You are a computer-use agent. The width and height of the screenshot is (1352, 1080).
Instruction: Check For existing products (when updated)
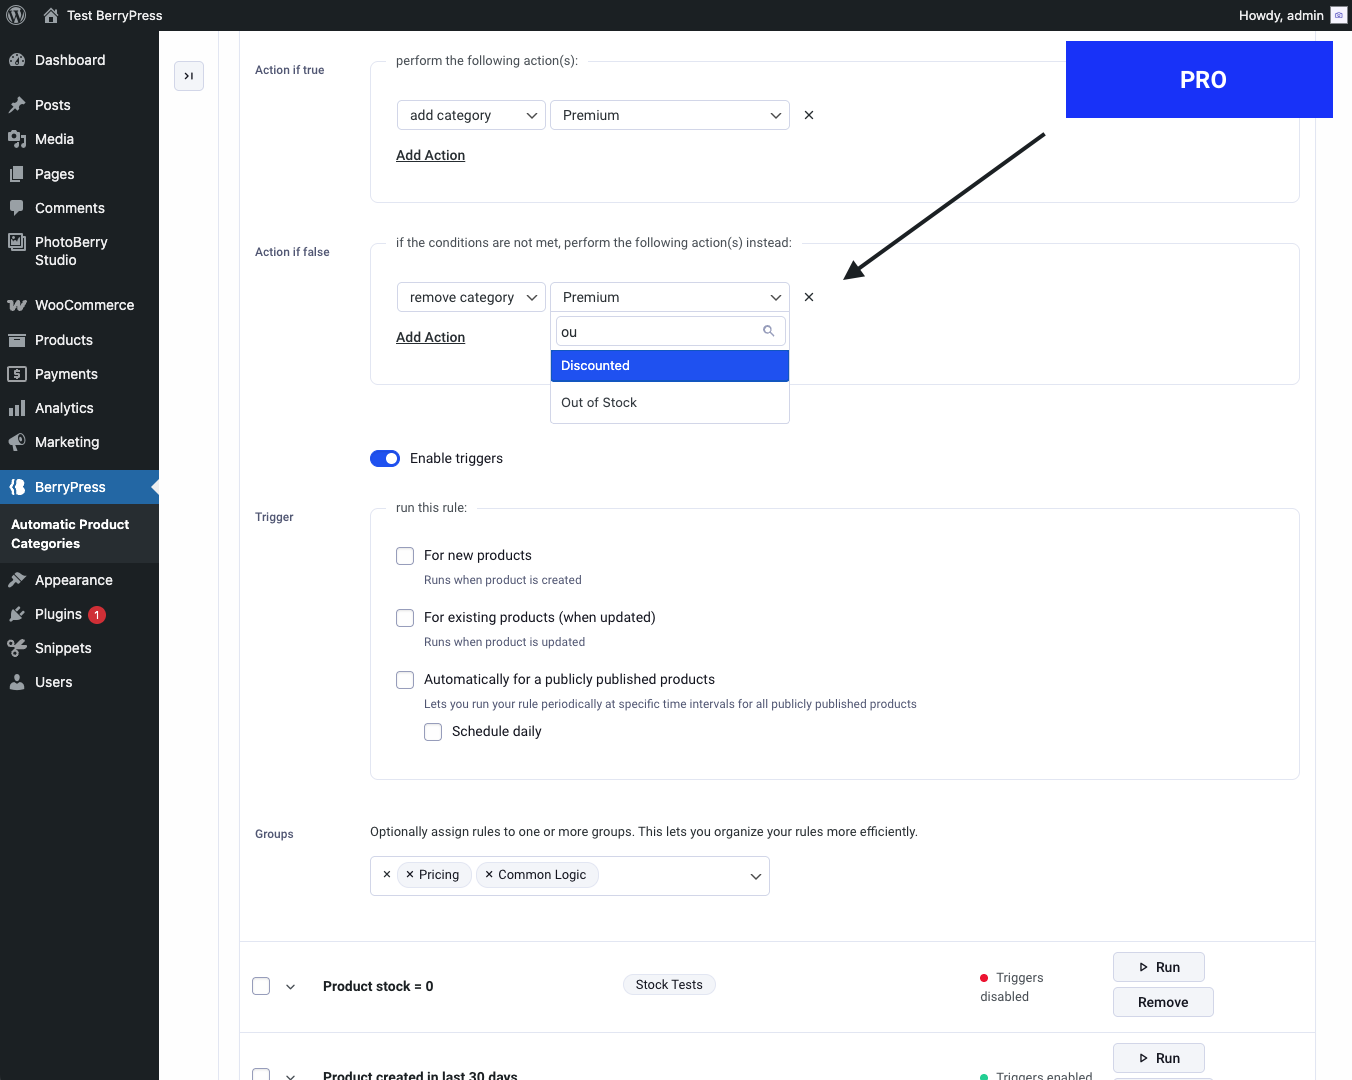click(405, 618)
